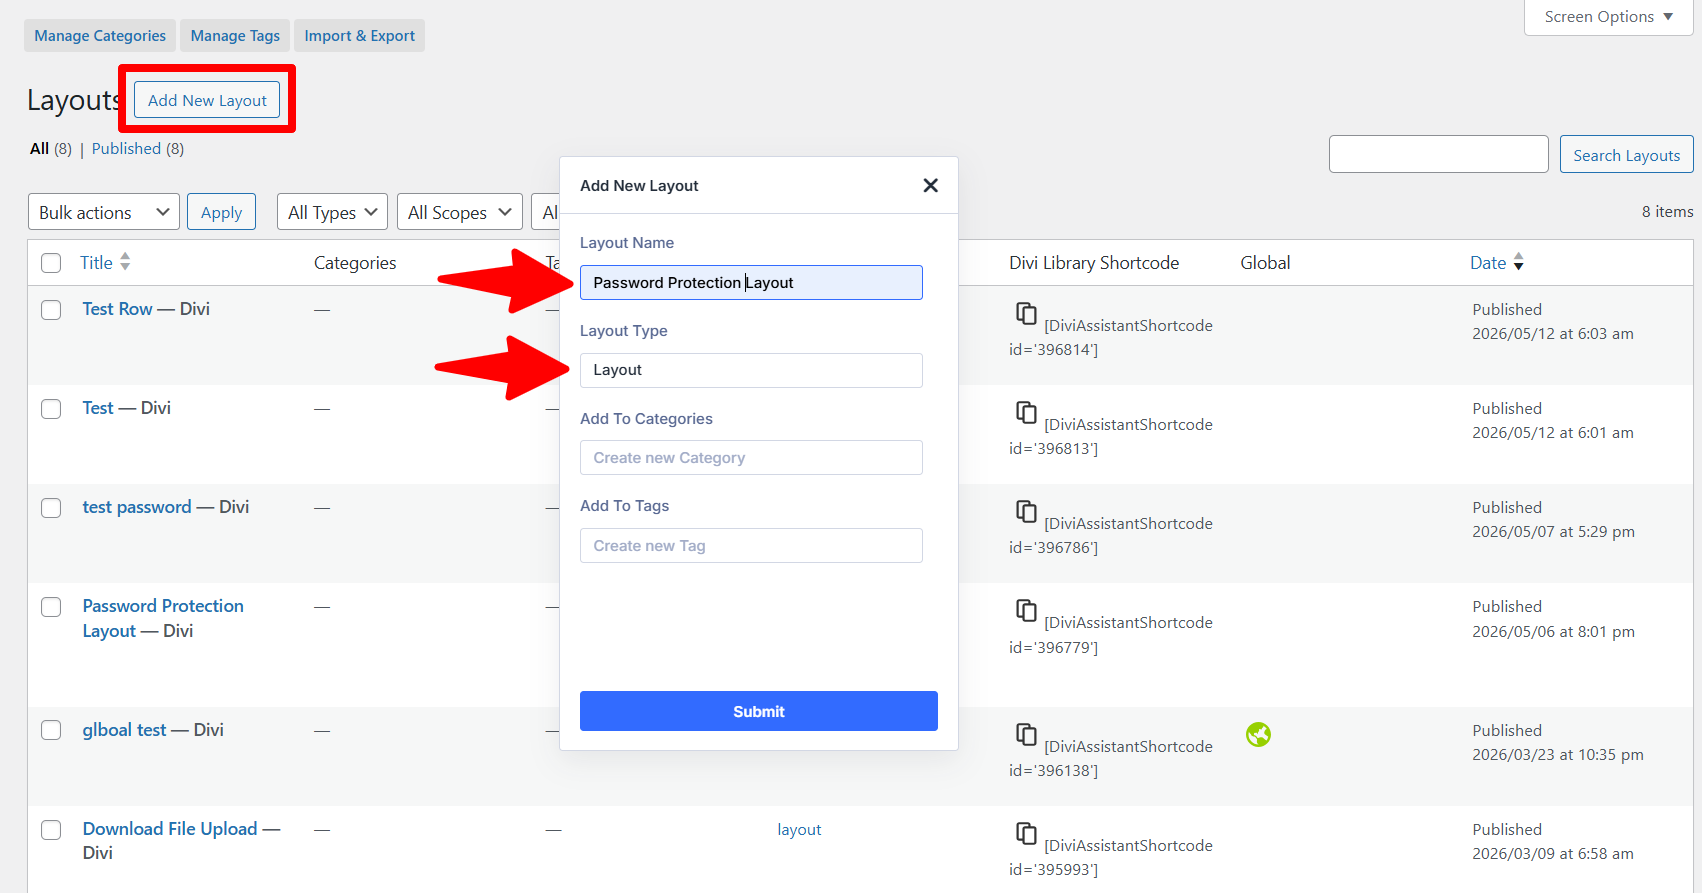Focus the layouts search box

click(x=1438, y=154)
